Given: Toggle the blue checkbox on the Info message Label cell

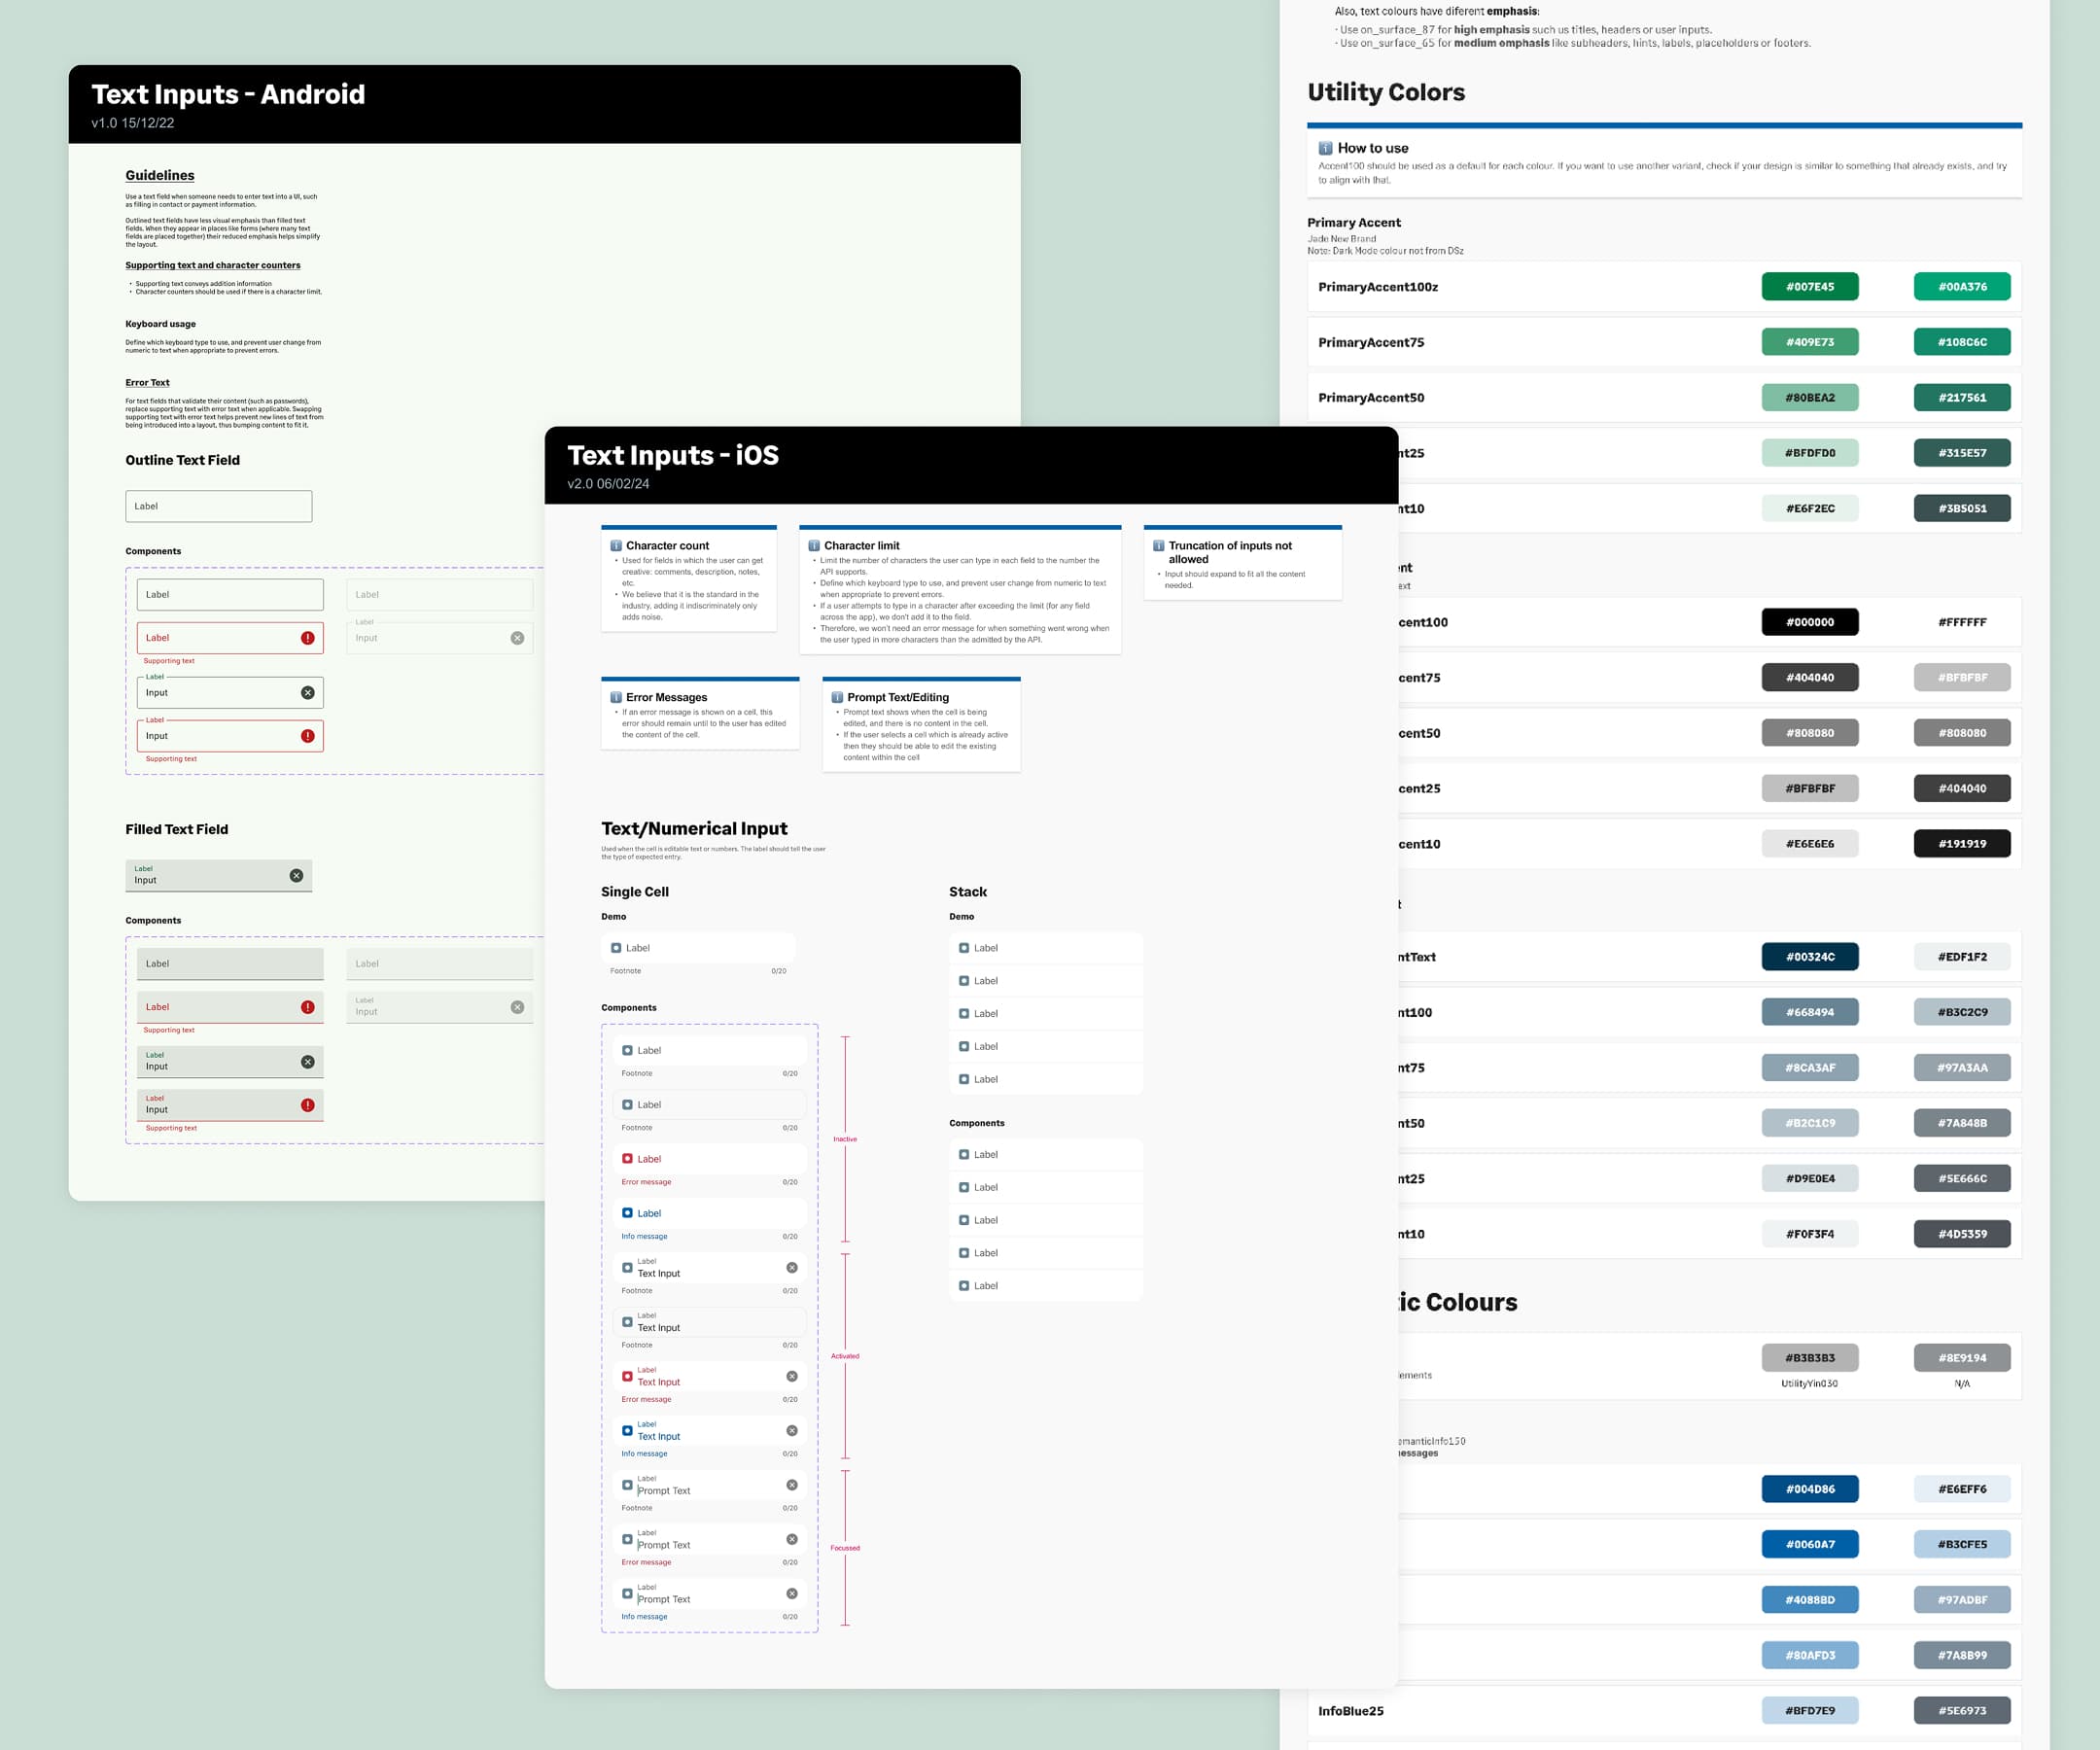Looking at the screenshot, I should tap(627, 1213).
